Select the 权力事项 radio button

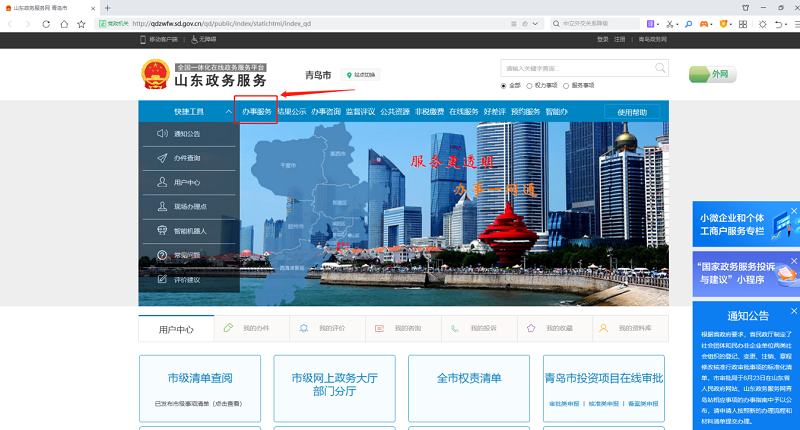[529, 86]
